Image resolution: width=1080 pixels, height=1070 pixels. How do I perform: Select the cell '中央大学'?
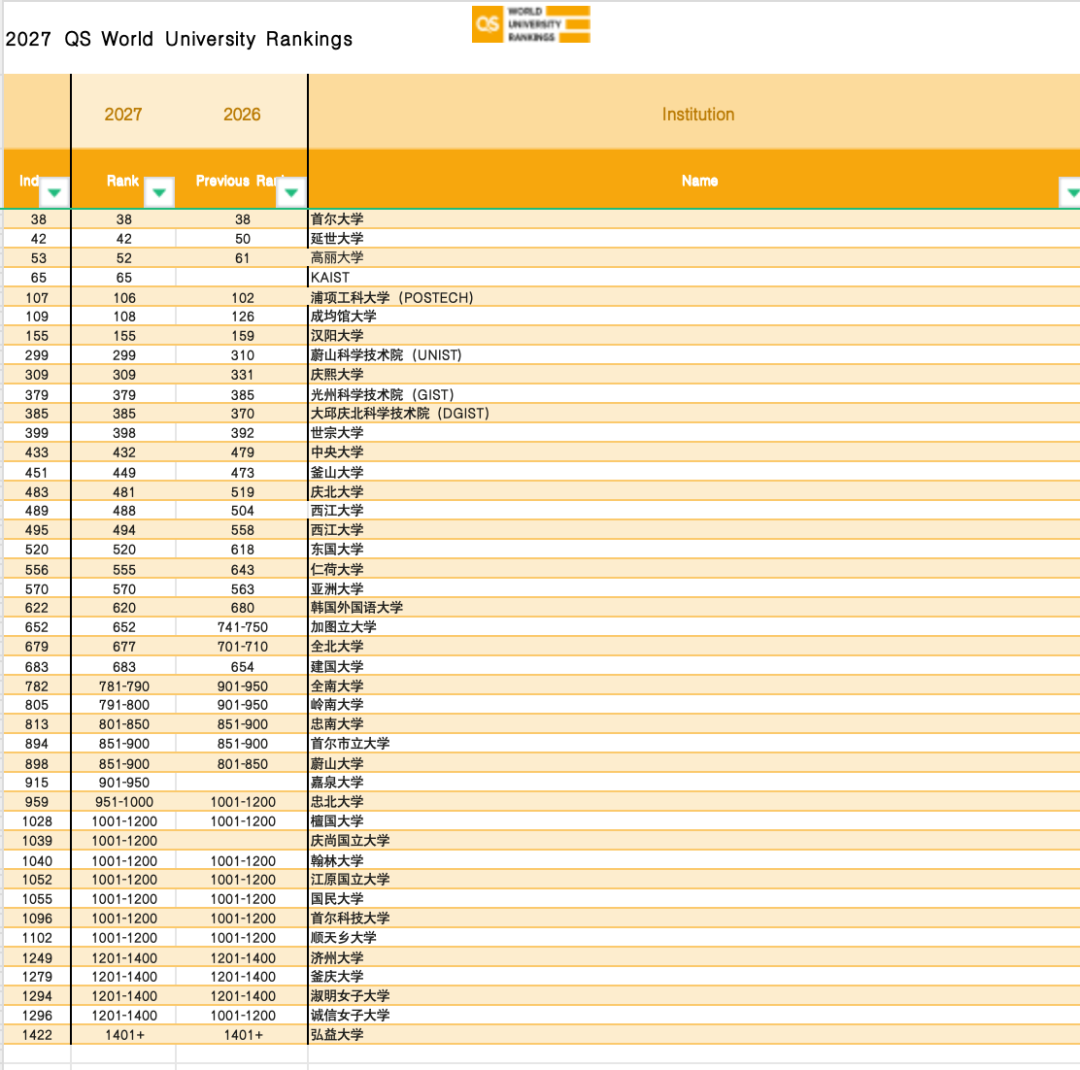point(694,452)
